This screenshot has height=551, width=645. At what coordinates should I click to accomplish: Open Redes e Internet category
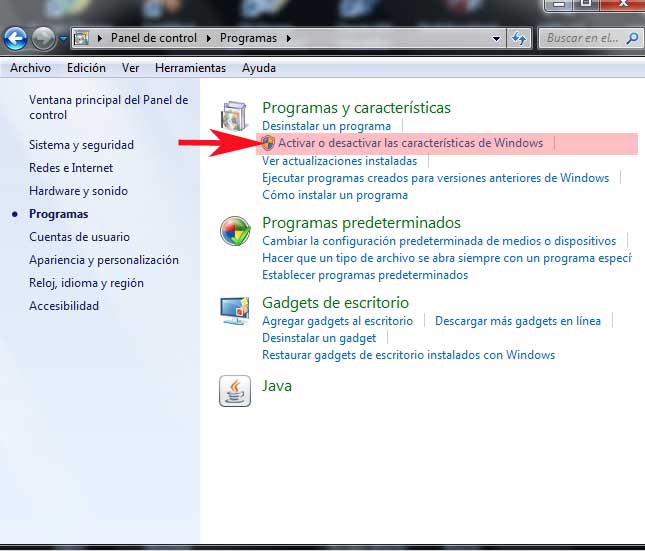(71, 168)
